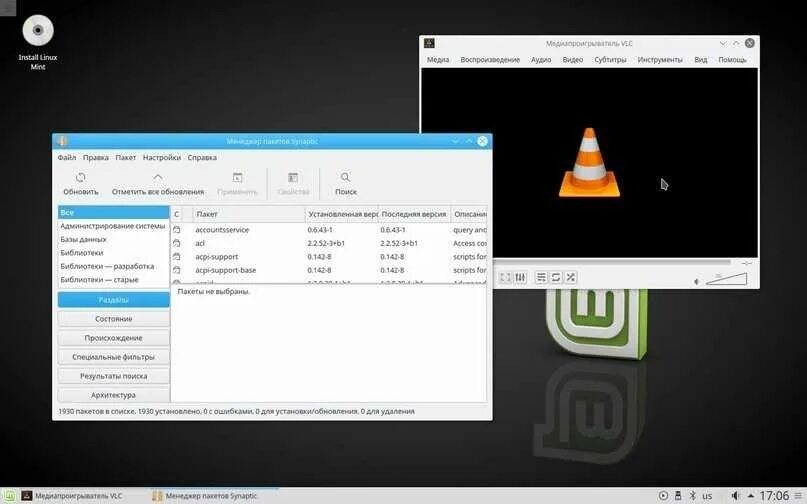Toggle shuffle random button in VLC
The width and height of the screenshot is (807, 504).
coord(570,277)
